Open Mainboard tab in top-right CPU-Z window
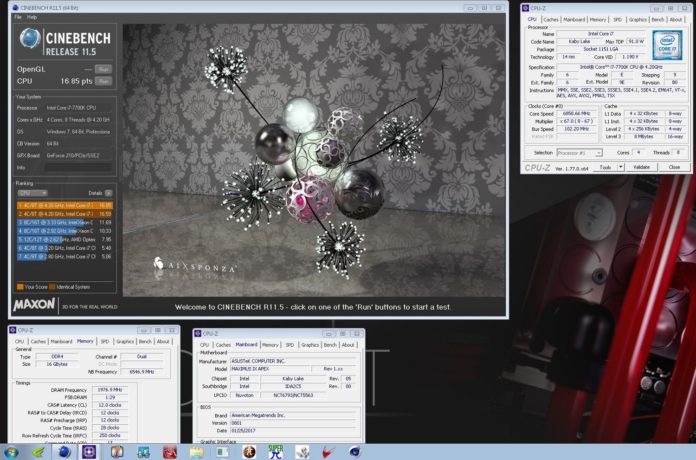The height and width of the screenshot is (460, 696). tap(574, 20)
